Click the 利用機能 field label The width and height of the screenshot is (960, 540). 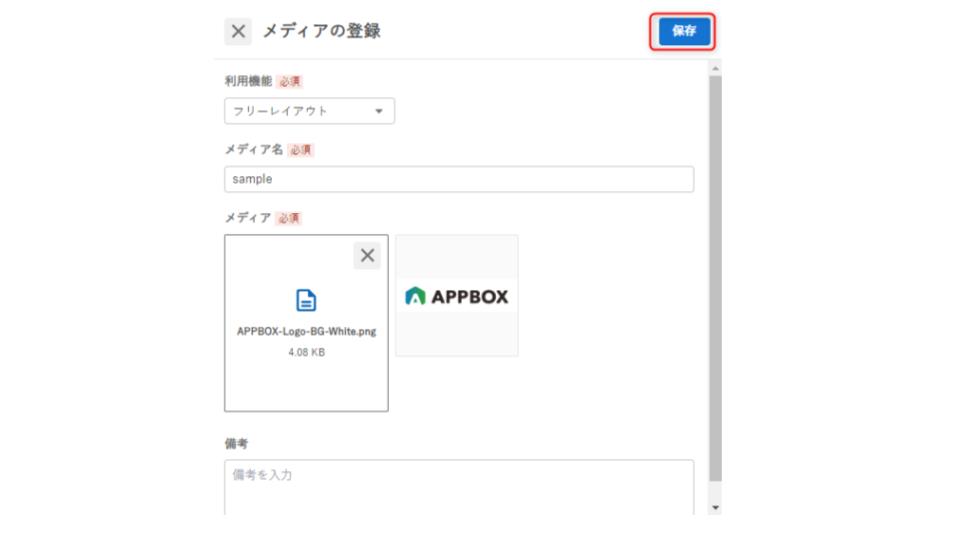click(248, 81)
